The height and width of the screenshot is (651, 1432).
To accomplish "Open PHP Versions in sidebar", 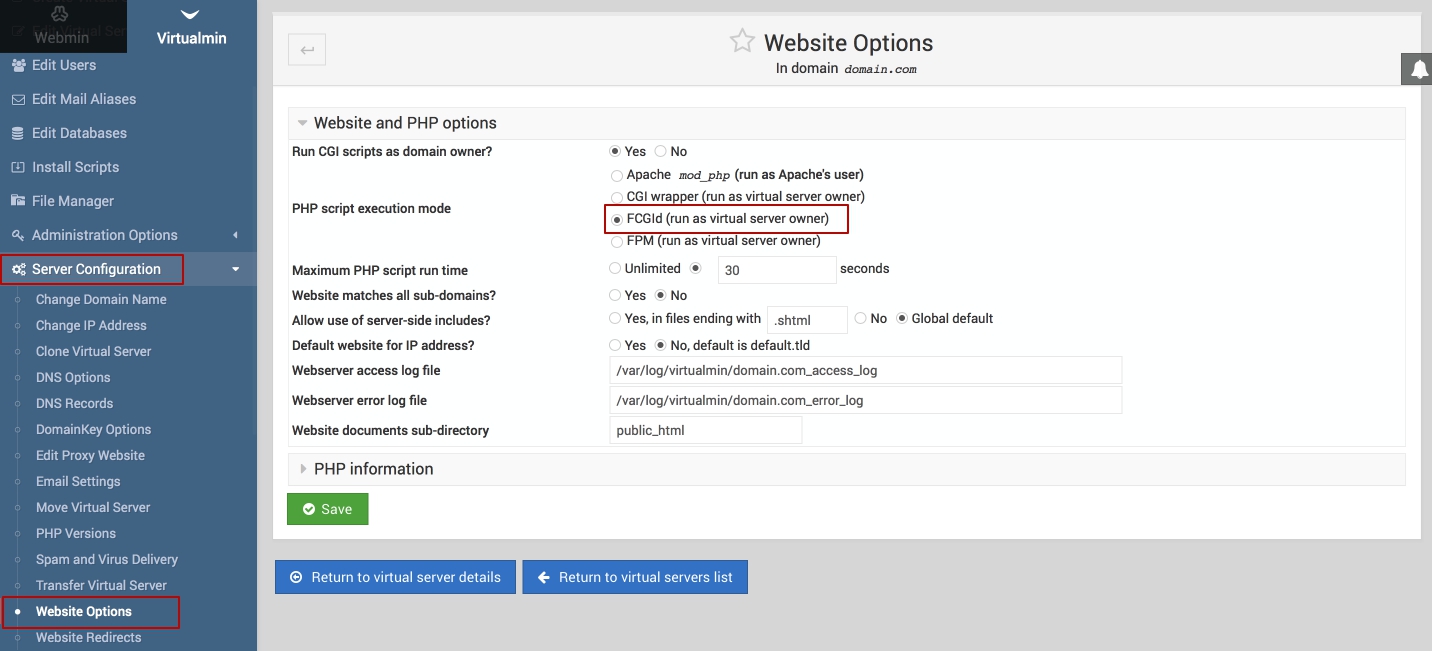I will pyautogui.click(x=76, y=533).
